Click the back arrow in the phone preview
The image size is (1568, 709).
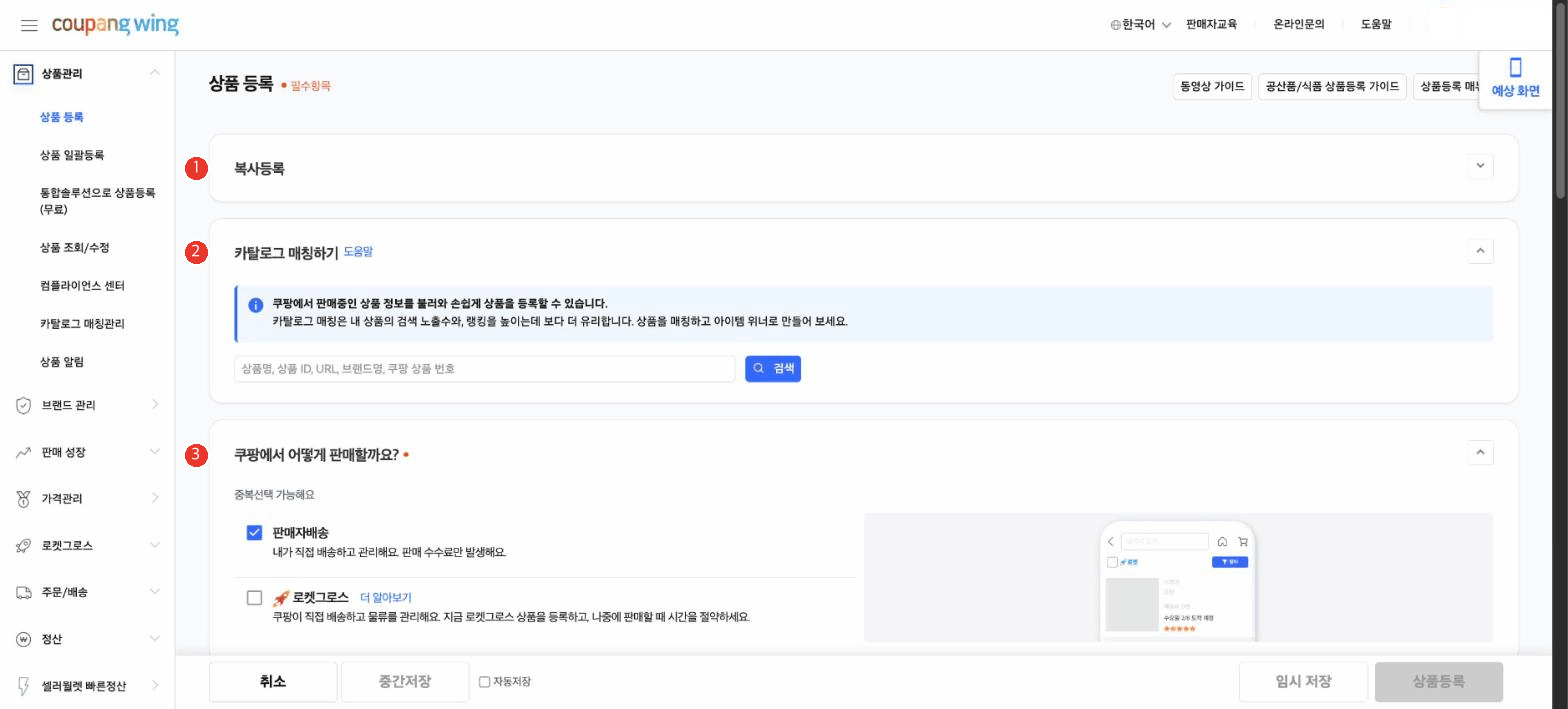tap(1111, 541)
